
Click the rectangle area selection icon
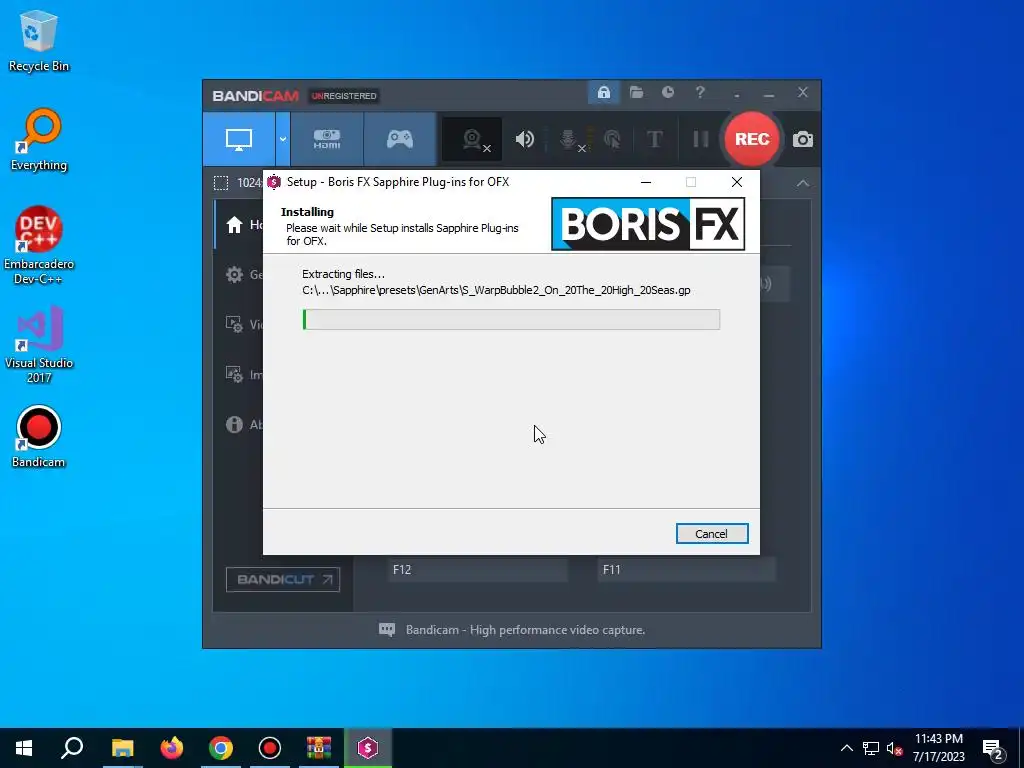coord(221,183)
